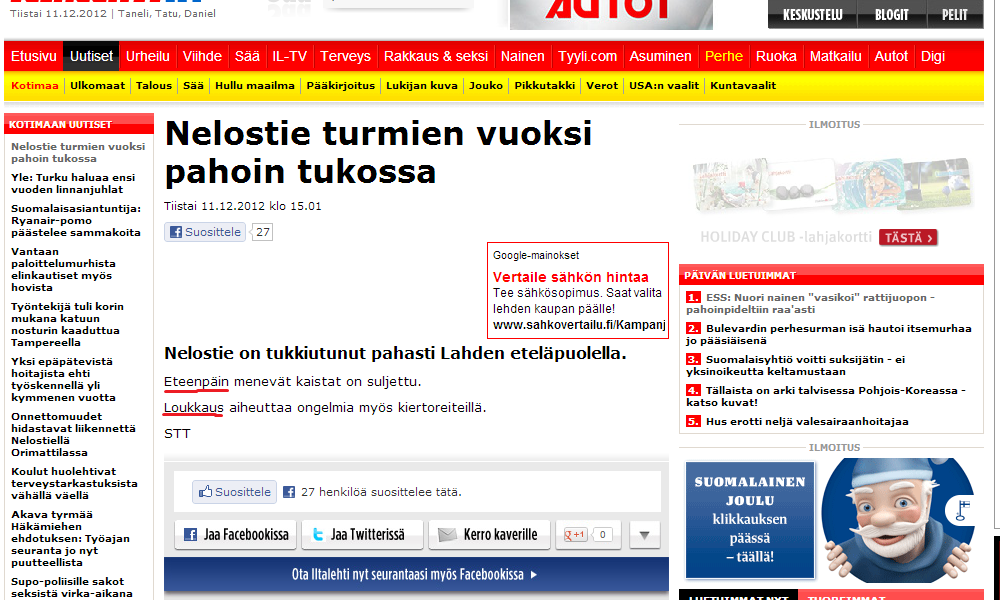Select USA:n vaalit in submenu
The width and height of the screenshot is (1000, 600).
[x=664, y=85]
